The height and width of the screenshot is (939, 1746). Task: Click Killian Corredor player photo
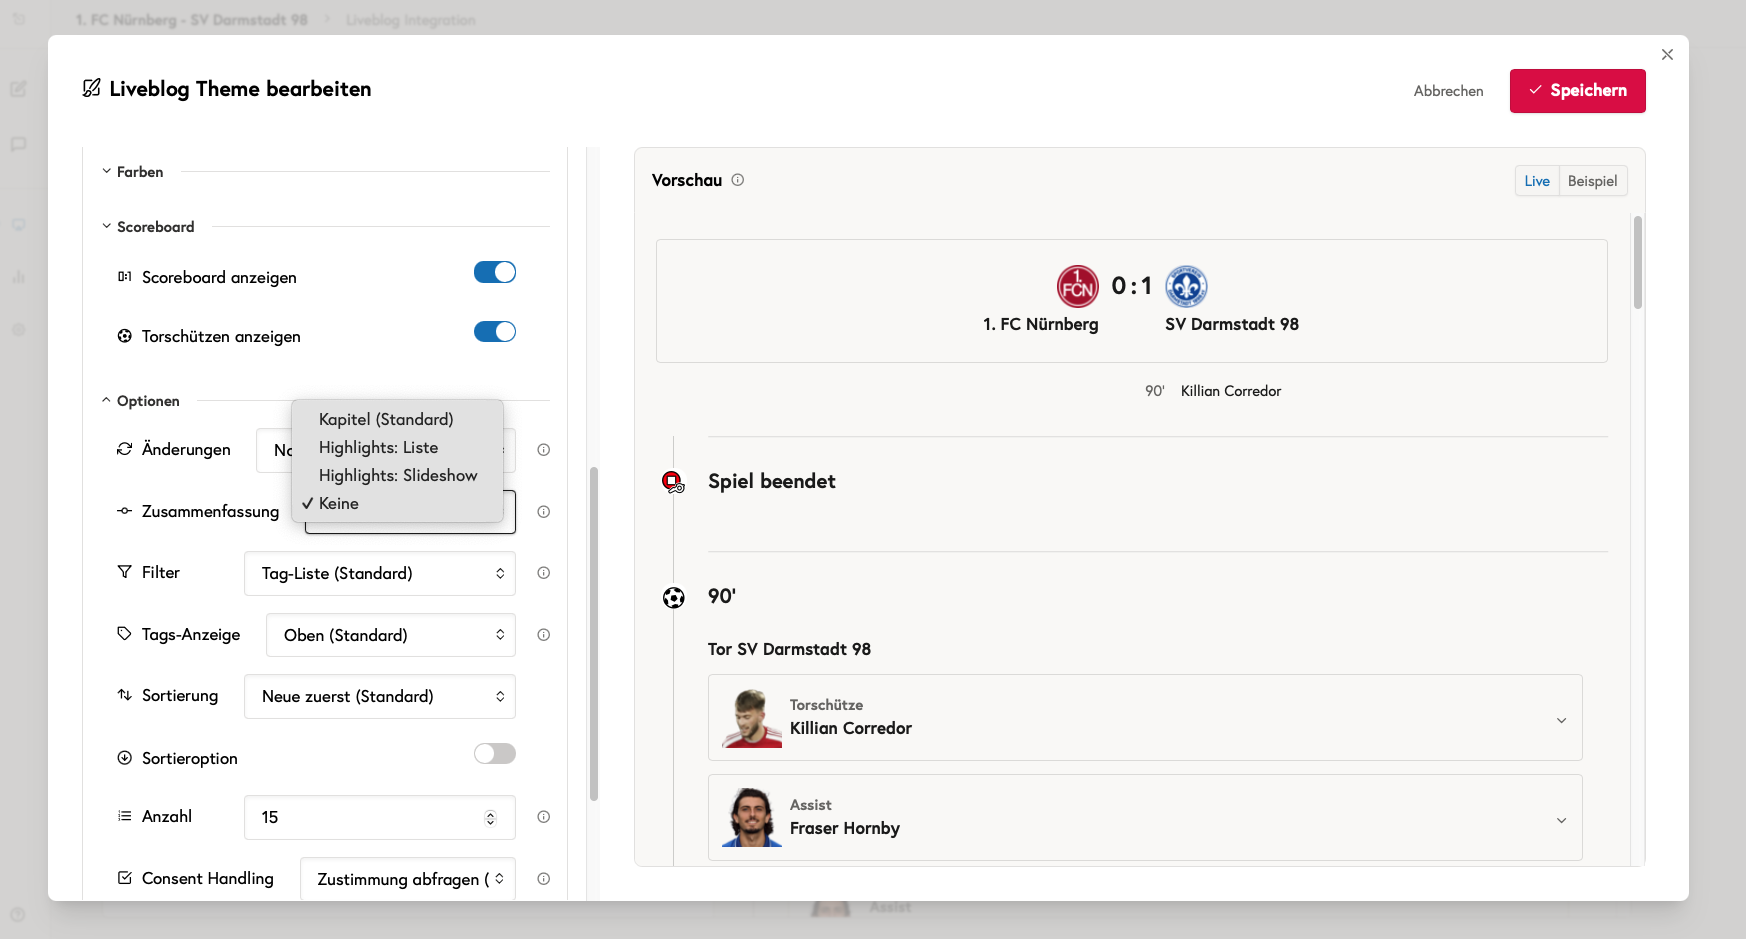tap(752, 718)
